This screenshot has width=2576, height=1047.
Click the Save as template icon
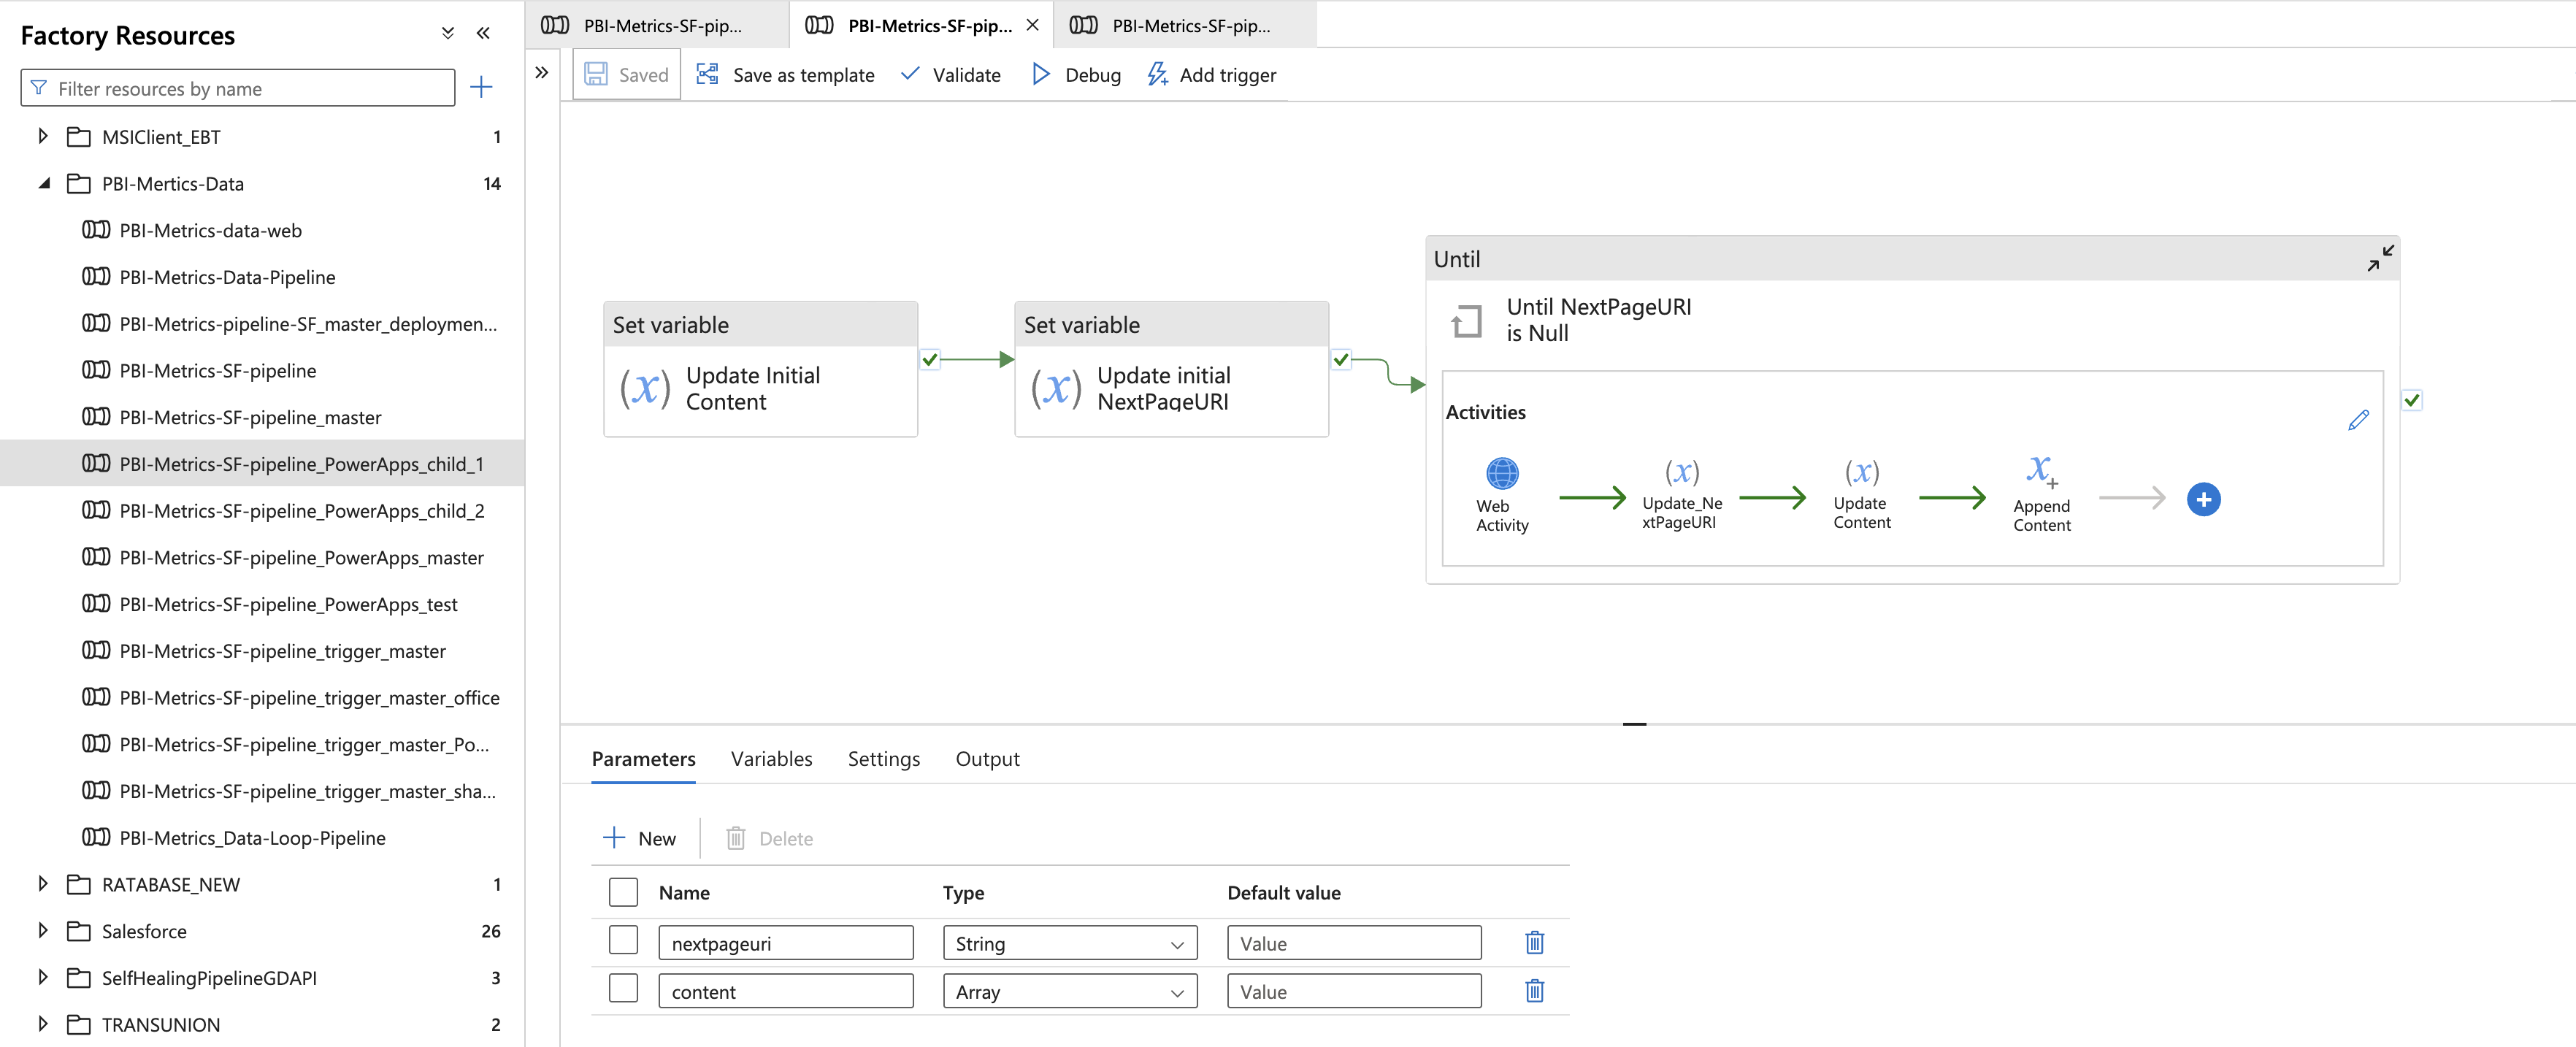click(x=707, y=74)
